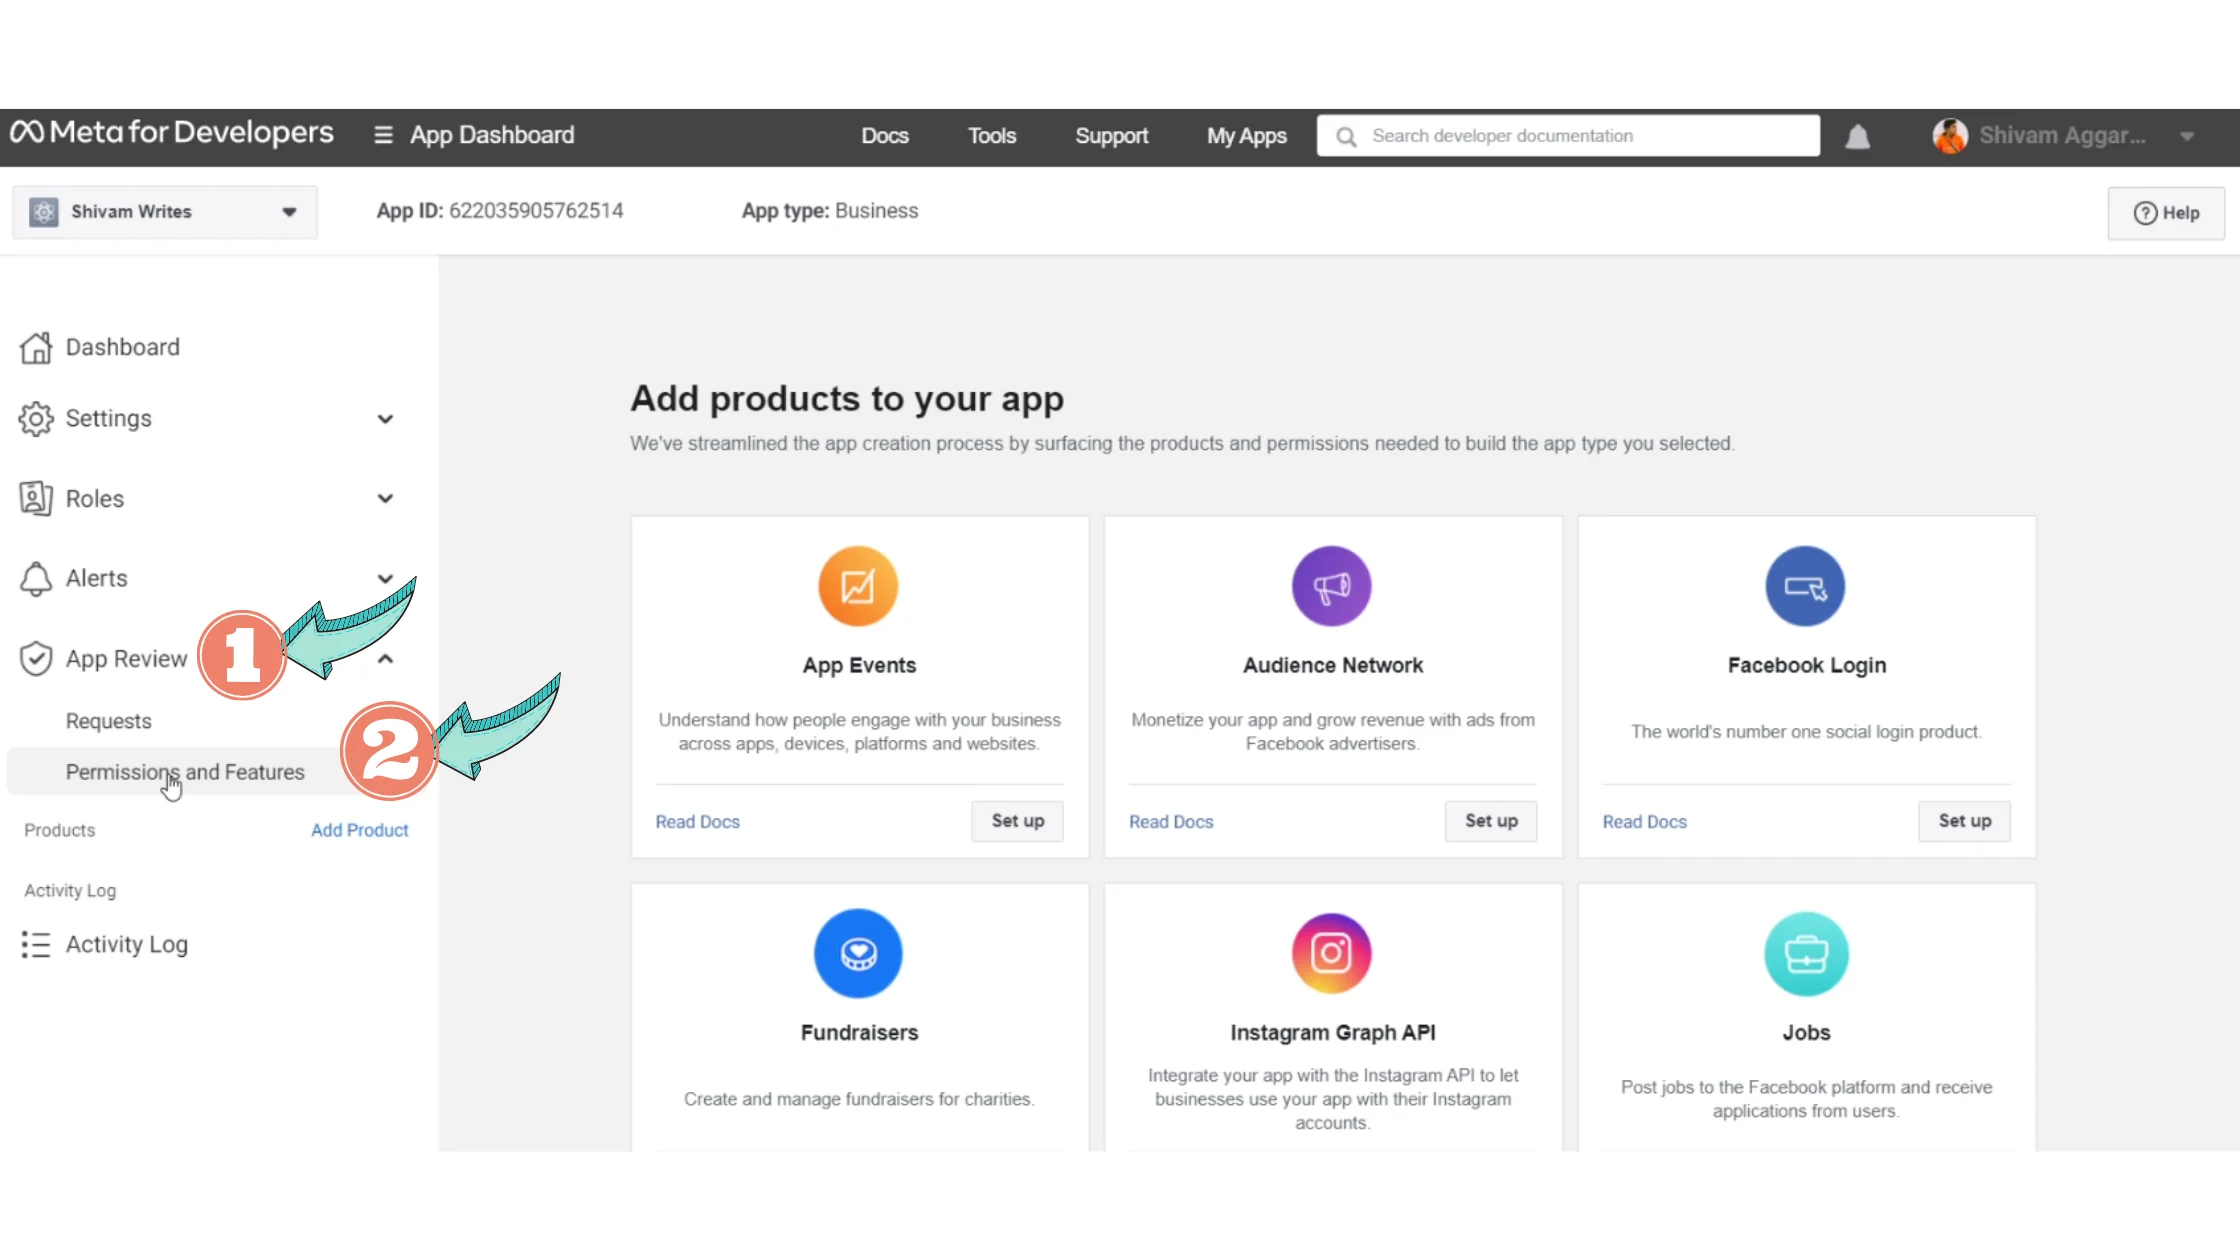Open My Apps in top navigation
Image resolution: width=2240 pixels, height=1260 pixels.
tap(1246, 136)
